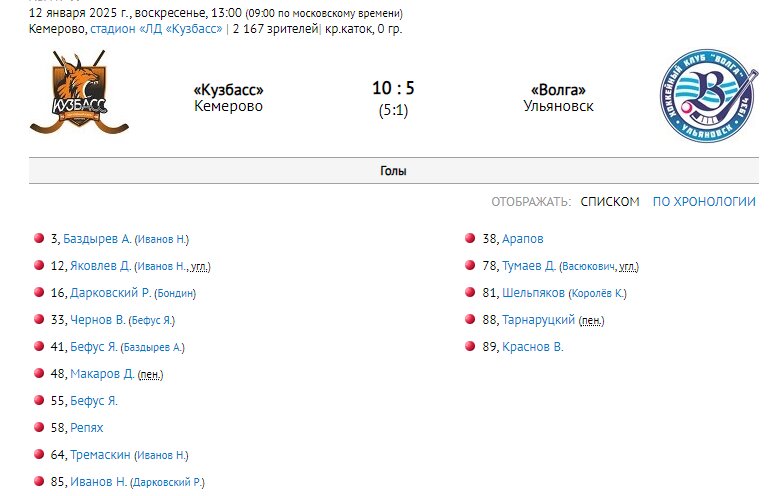Open player Тремаскин profile
The height and width of the screenshot is (496, 778).
tap(100, 454)
